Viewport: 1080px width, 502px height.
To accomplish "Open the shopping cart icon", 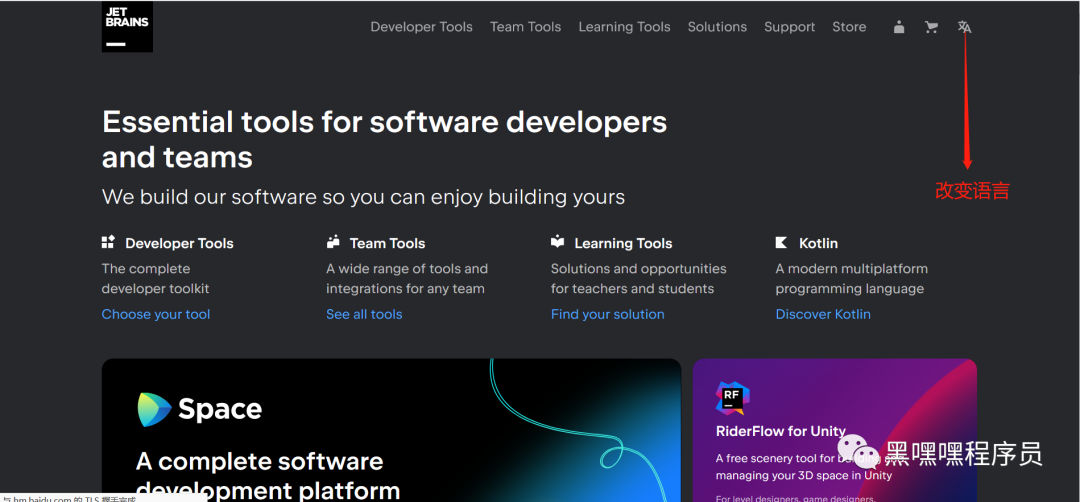I will 931,27.
